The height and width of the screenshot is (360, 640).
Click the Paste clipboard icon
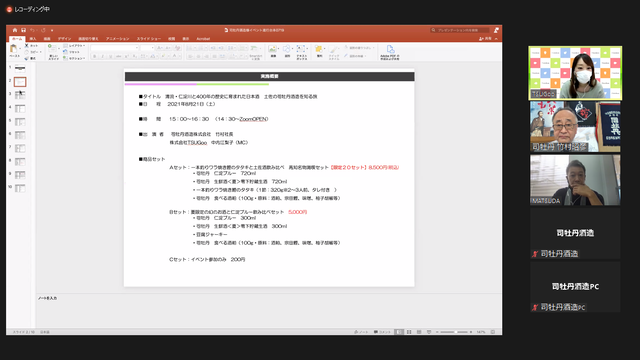tap(13, 49)
